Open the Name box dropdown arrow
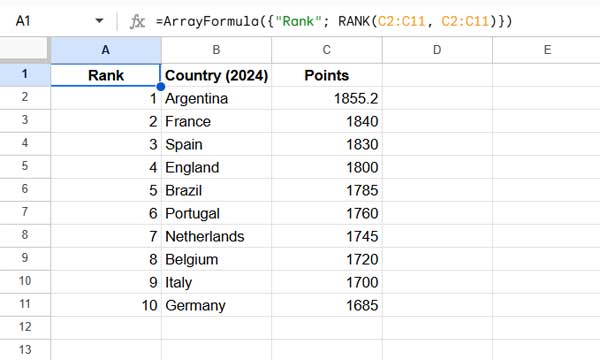The width and height of the screenshot is (600, 360). click(x=99, y=21)
